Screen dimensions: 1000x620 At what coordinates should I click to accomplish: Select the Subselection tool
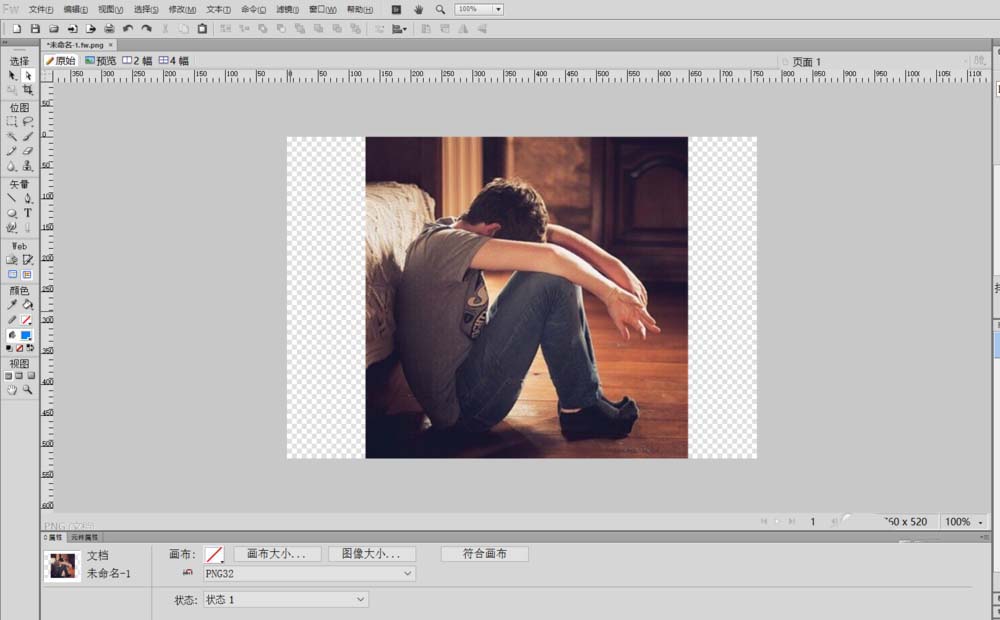[x=27, y=75]
